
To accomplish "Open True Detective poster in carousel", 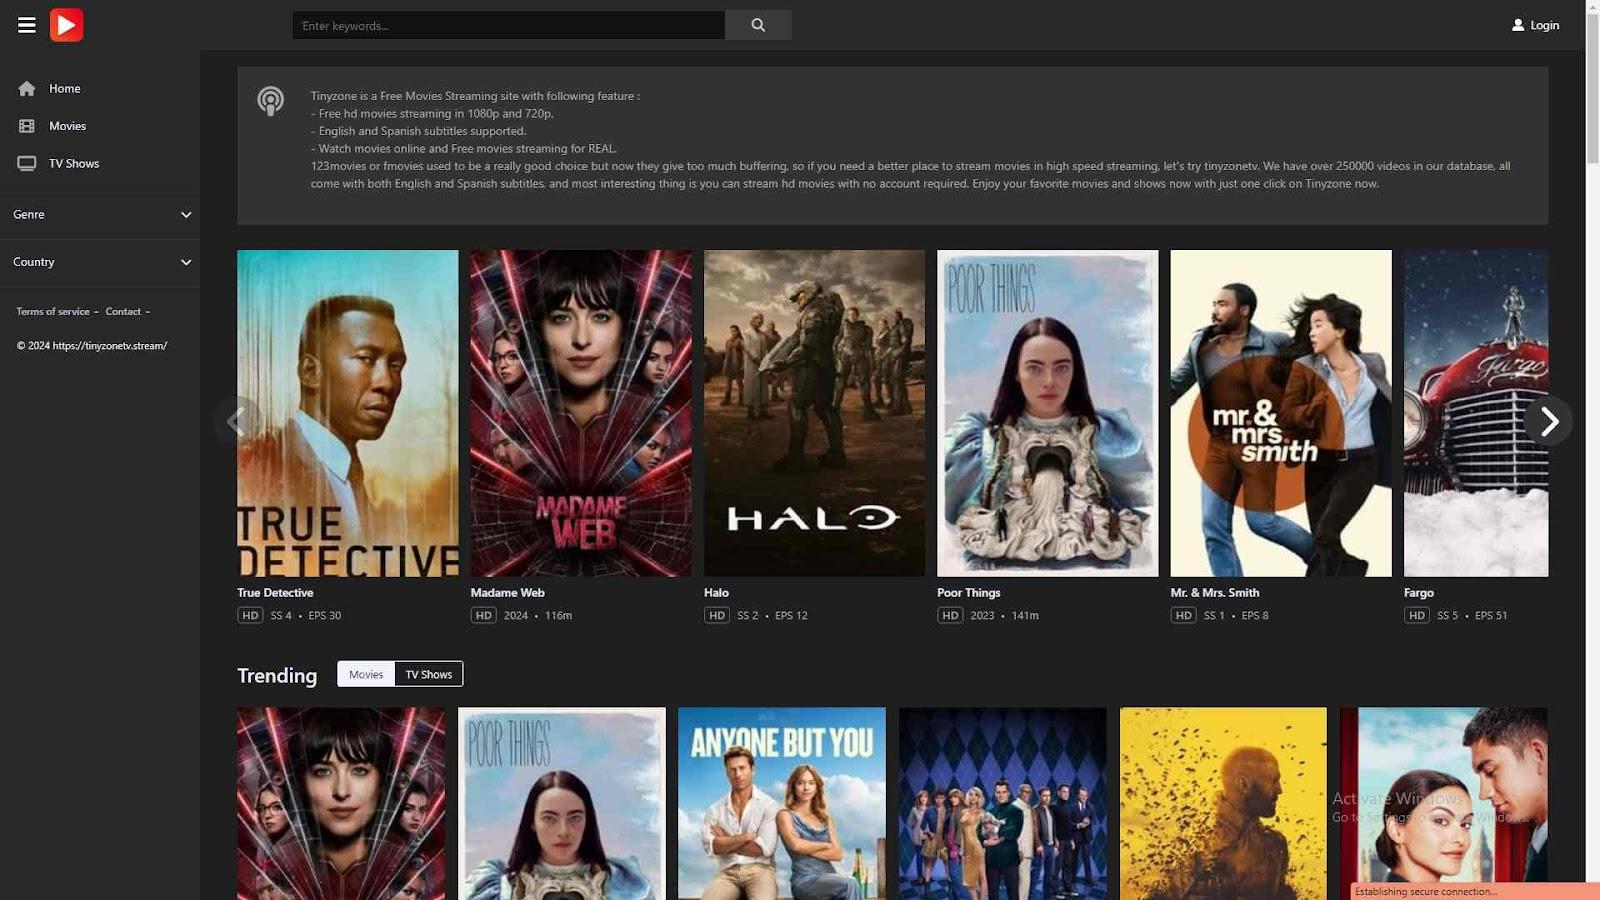I will click(348, 413).
